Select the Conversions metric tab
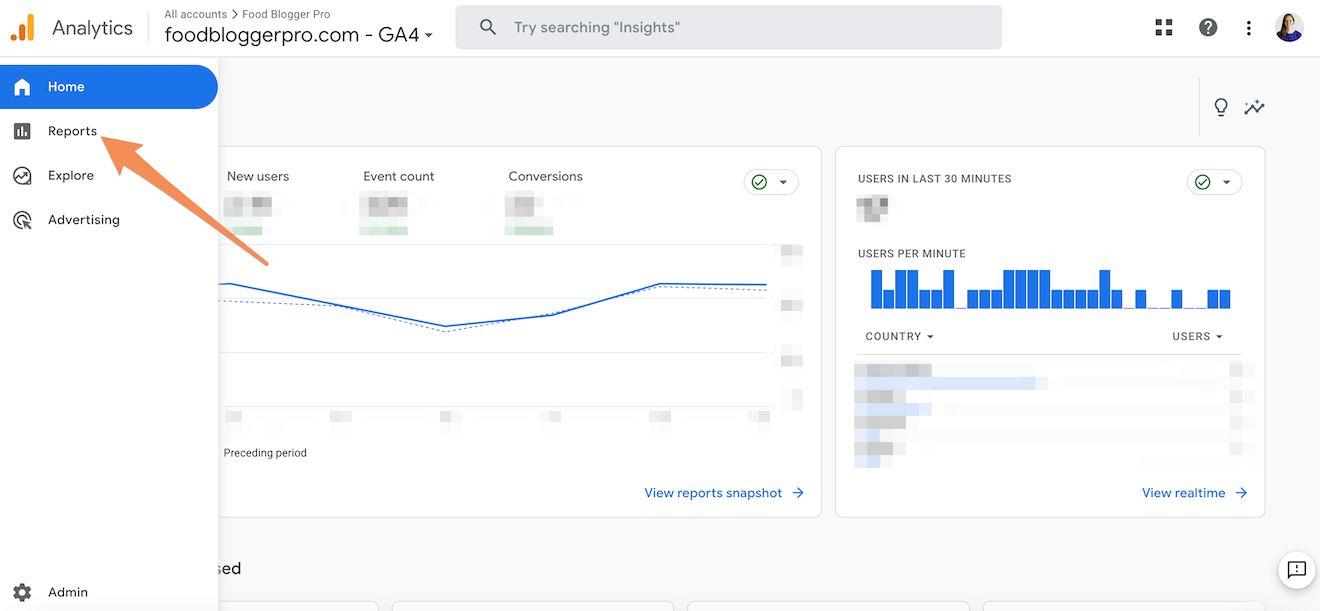Viewport: 1320px width, 611px height. [545, 176]
